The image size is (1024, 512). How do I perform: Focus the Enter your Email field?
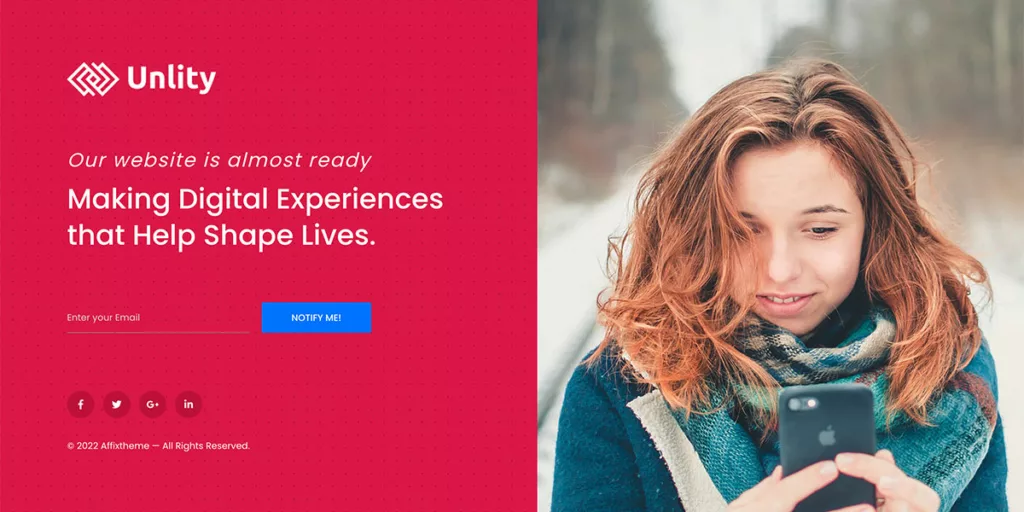(x=158, y=318)
